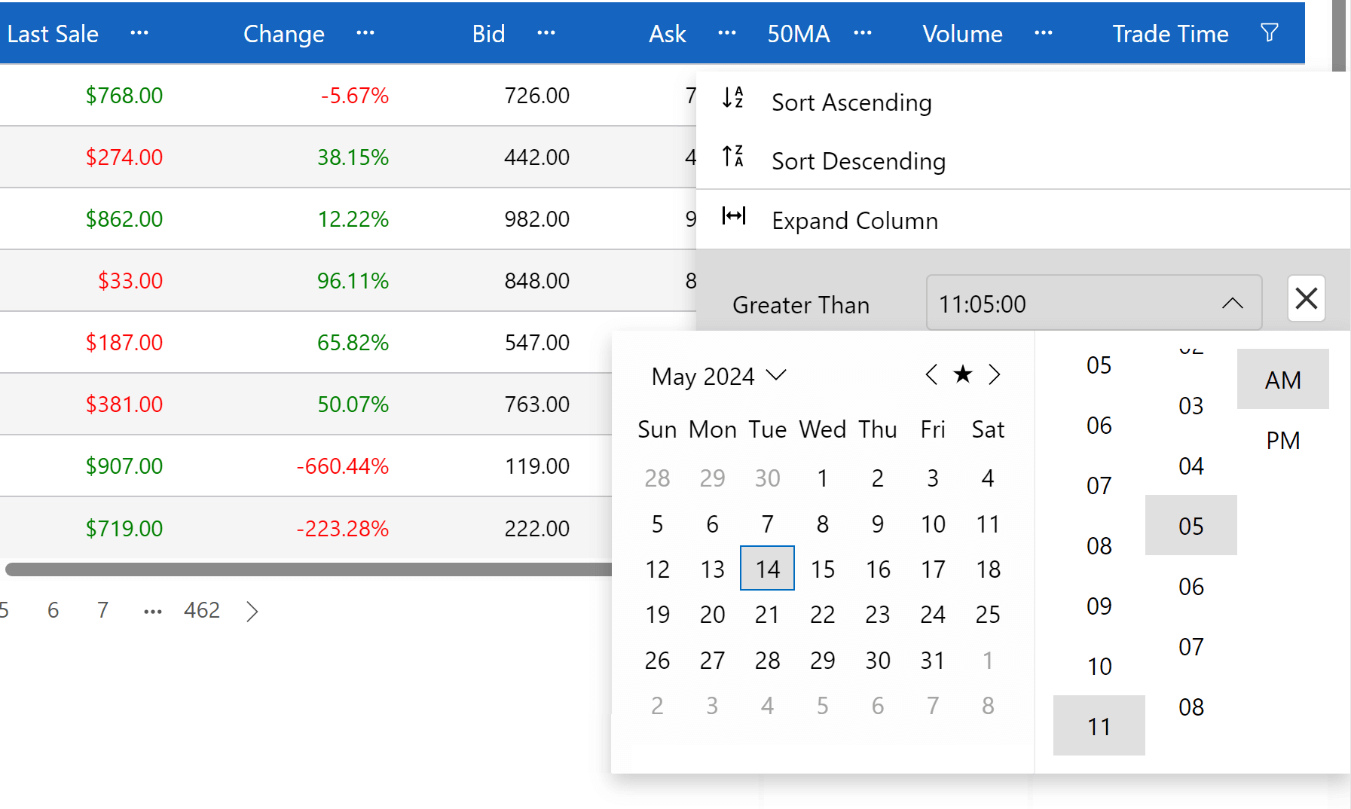Click the Greater Than filter label

click(801, 305)
